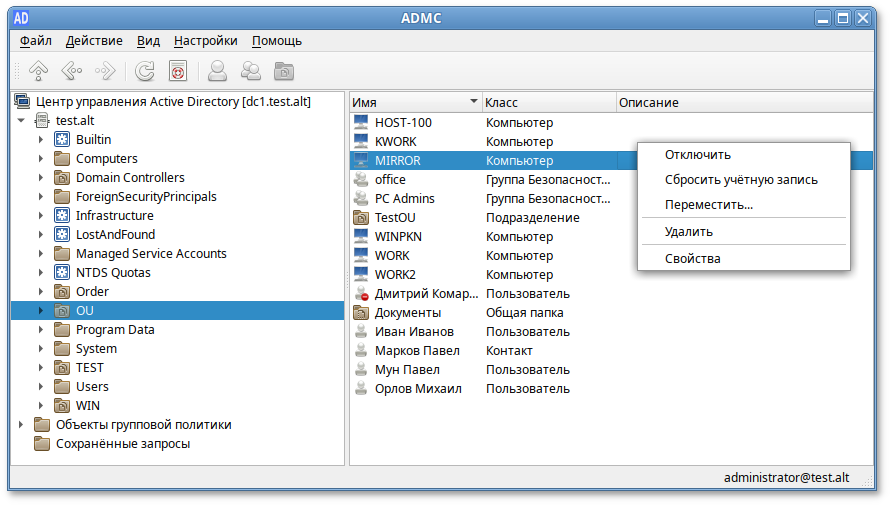
Task: Choose Удалить in the context menu
Action: pyautogui.click(x=688, y=232)
